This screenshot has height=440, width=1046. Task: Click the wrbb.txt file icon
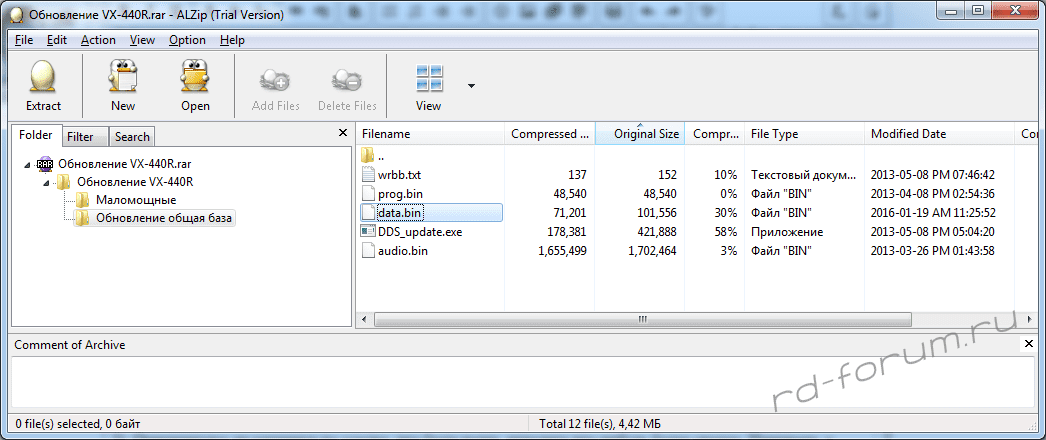pos(367,174)
